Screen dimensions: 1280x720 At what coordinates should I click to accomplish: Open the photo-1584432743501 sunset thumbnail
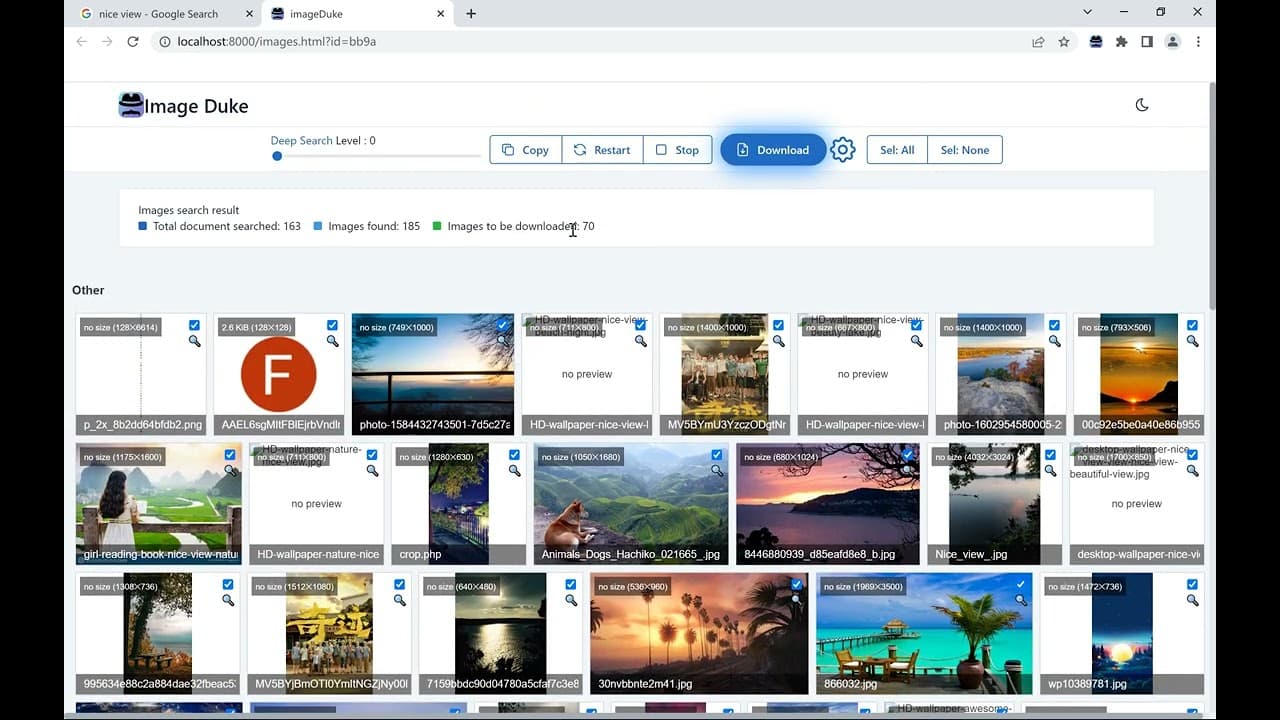(x=433, y=374)
